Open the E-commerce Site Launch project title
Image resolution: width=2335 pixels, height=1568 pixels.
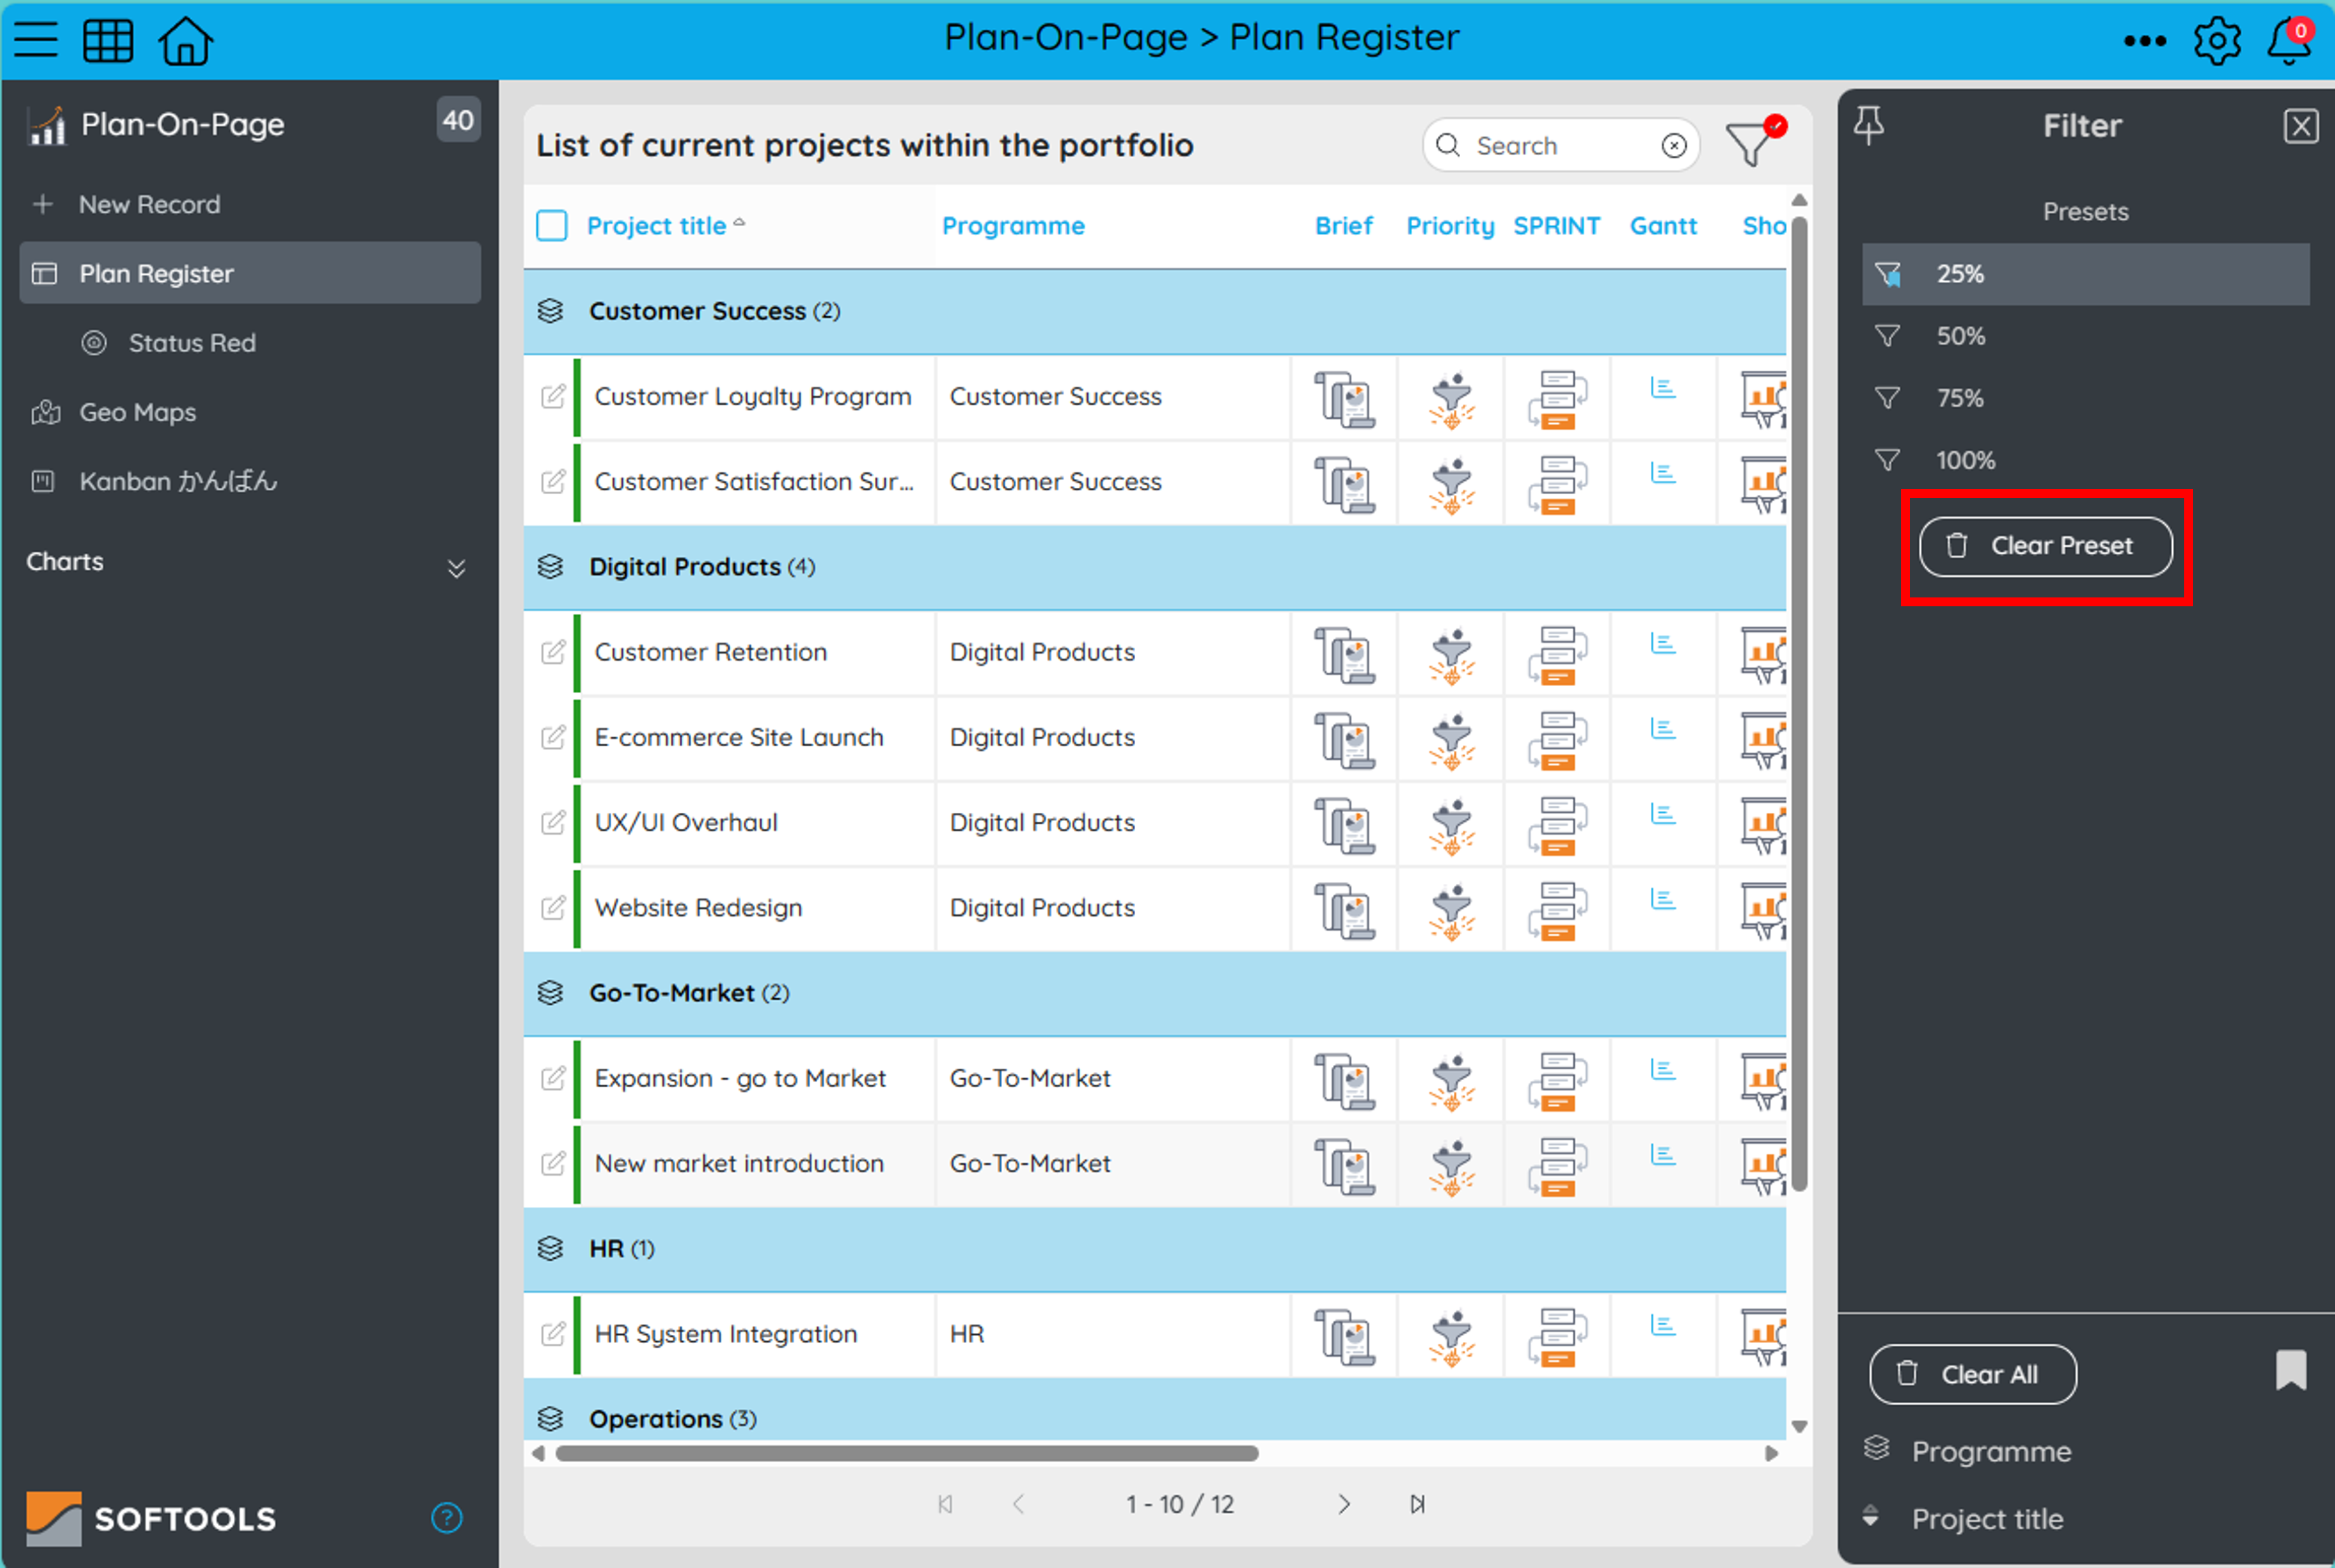pos(739,737)
